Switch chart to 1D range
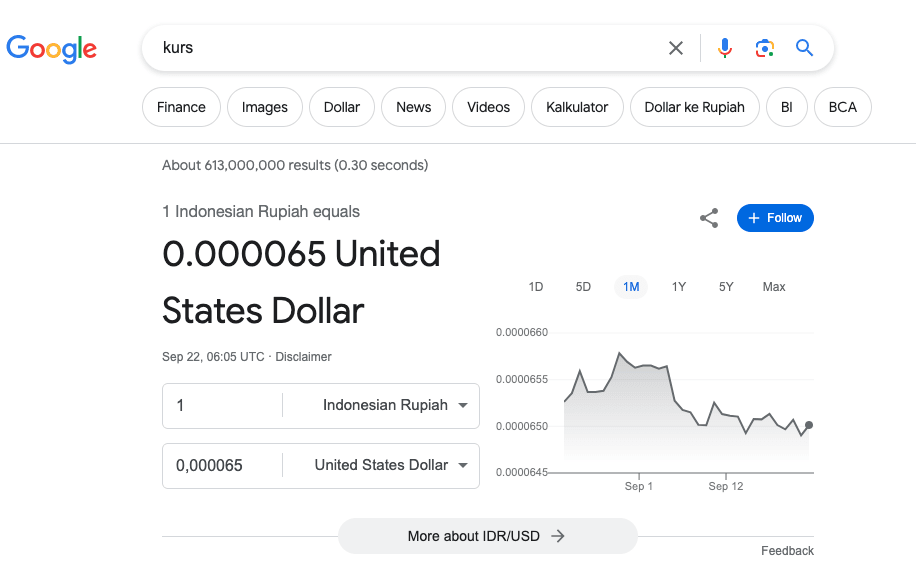 tap(536, 287)
